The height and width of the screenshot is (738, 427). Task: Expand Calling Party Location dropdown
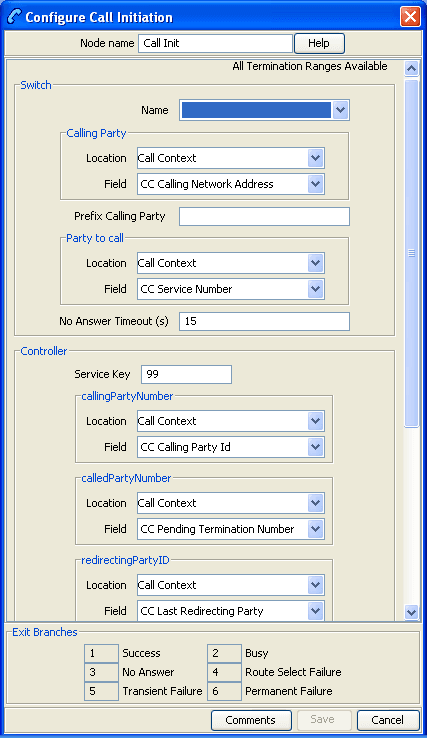pyautogui.click(x=315, y=158)
